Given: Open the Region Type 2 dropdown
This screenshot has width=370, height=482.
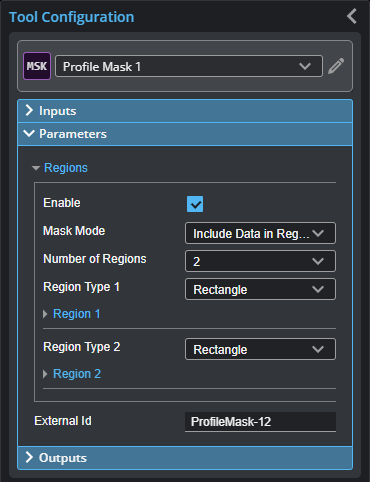Looking at the screenshot, I should (x=260, y=349).
